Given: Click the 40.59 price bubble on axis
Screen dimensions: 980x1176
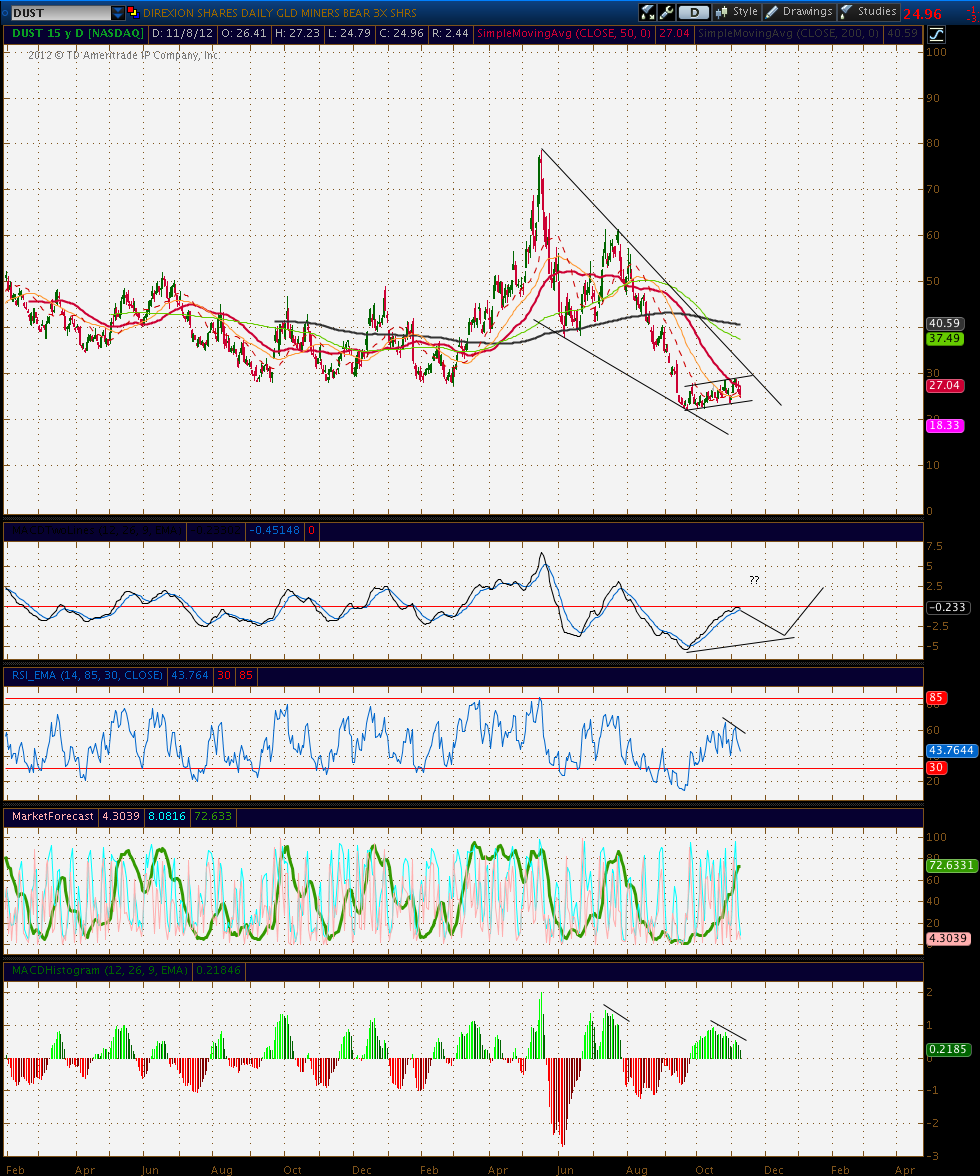Looking at the screenshot, I should (x=944, y=323).
